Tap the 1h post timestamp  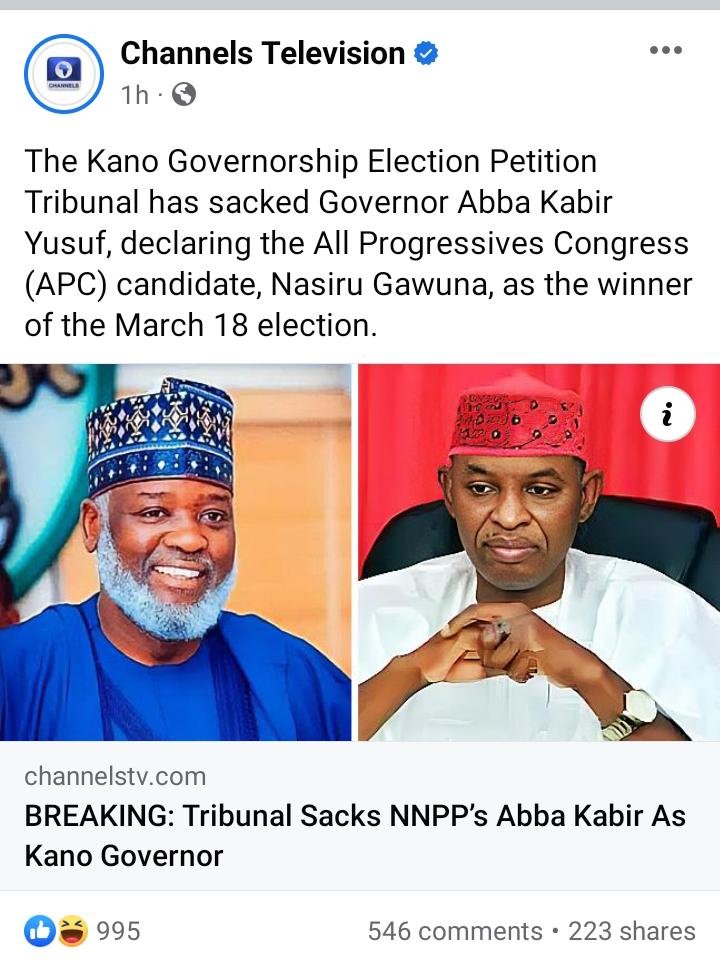click(x=135, y=95)
